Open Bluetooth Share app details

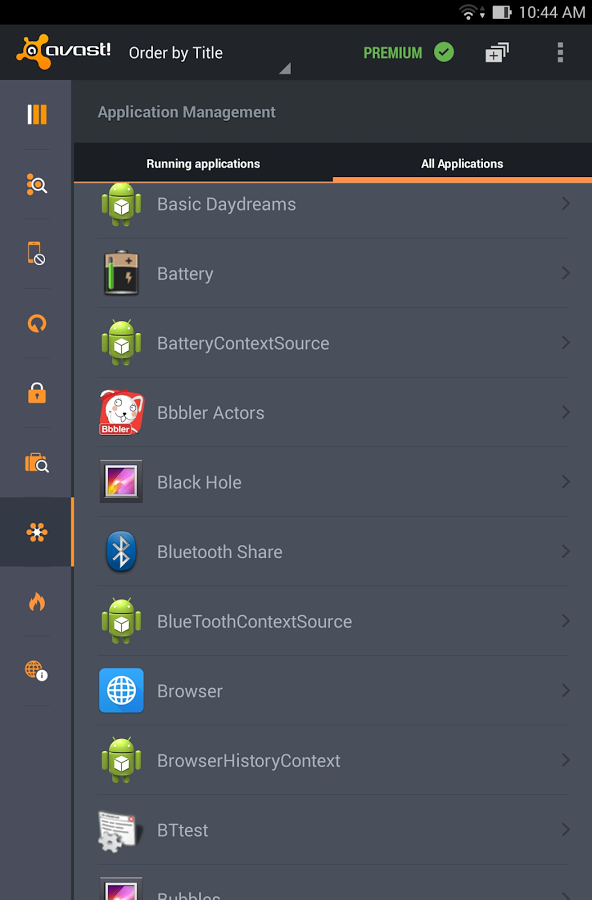333,552
